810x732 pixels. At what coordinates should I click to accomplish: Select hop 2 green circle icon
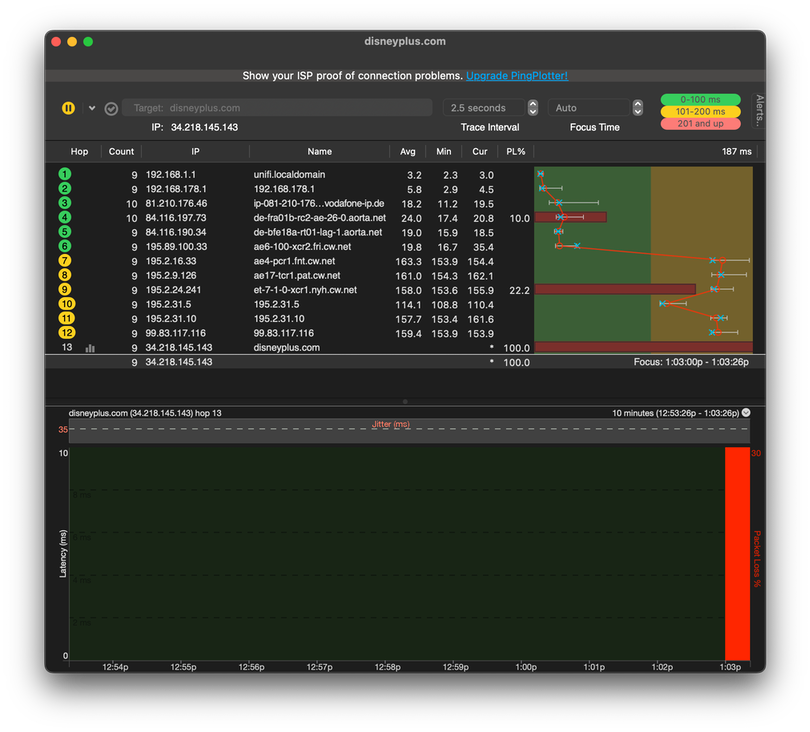(65, 189)
